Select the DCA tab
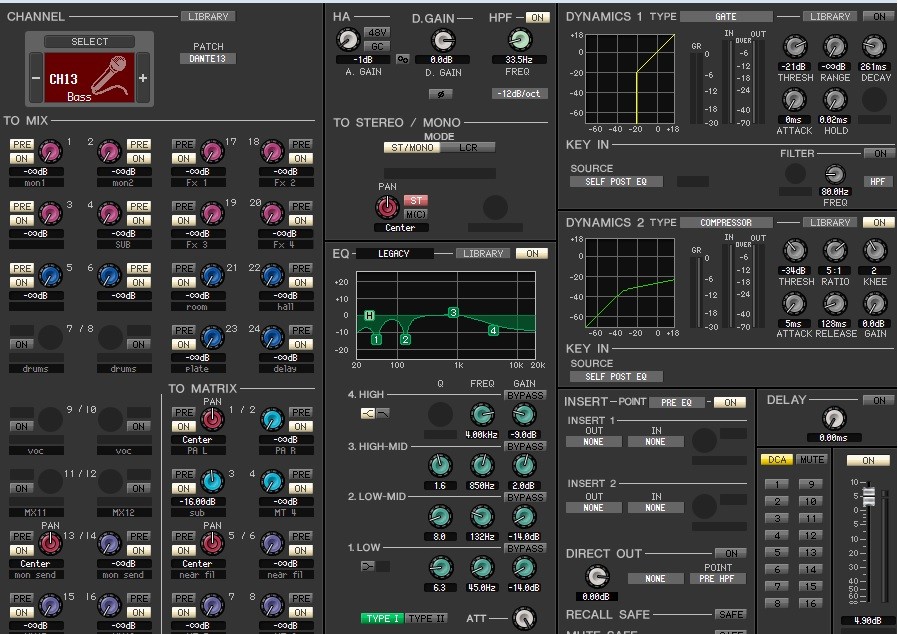Image resolution: width=898 pixels, height=634 pixels. (777, 459)
